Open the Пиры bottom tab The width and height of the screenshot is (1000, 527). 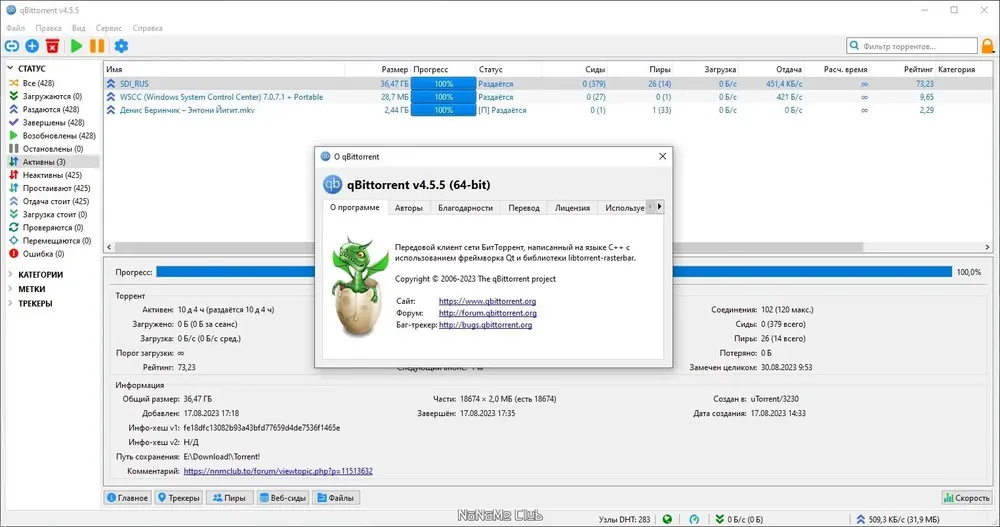230,498
